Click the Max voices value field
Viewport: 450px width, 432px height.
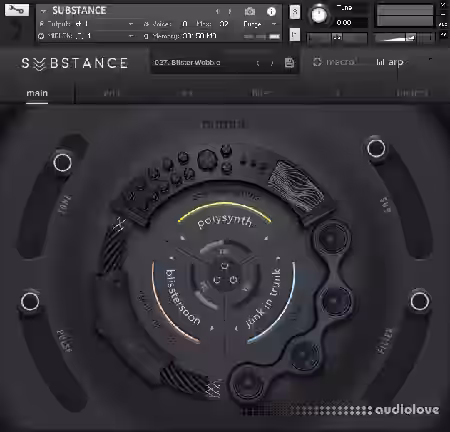(224, 24)
